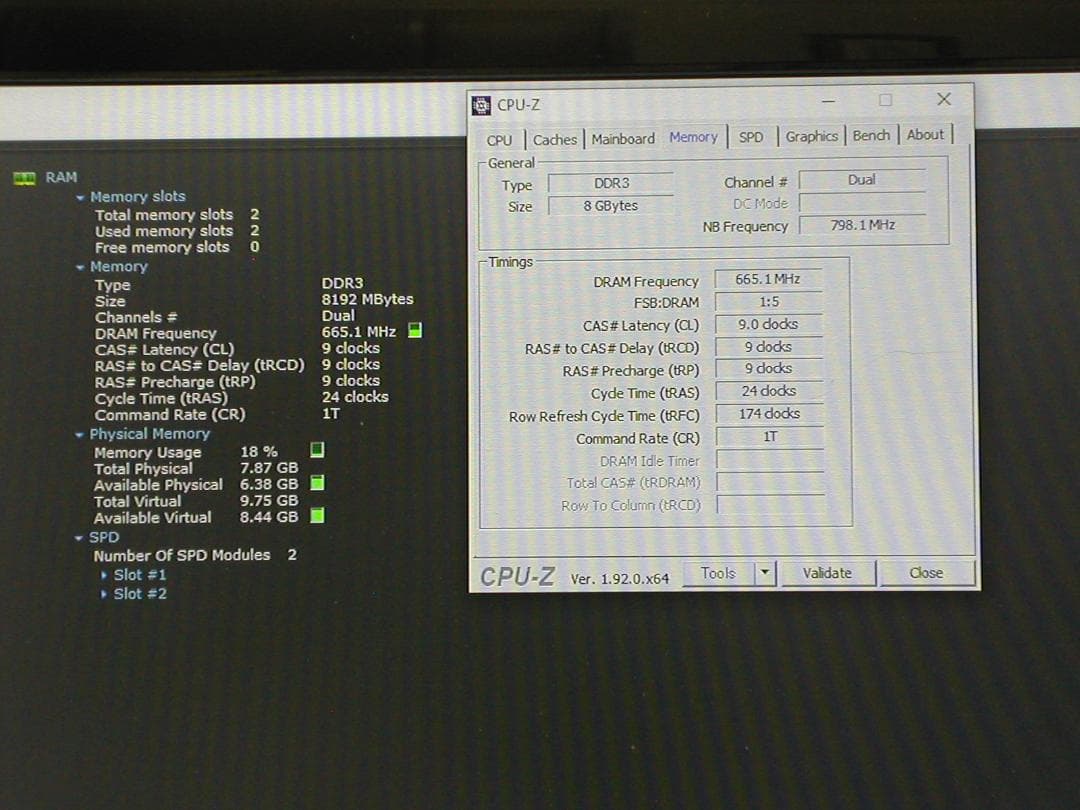Click the Cycle Time (tRAS) field 24 clocks
This screenshot has height=810, width=1080.
[x=769, y=391]
